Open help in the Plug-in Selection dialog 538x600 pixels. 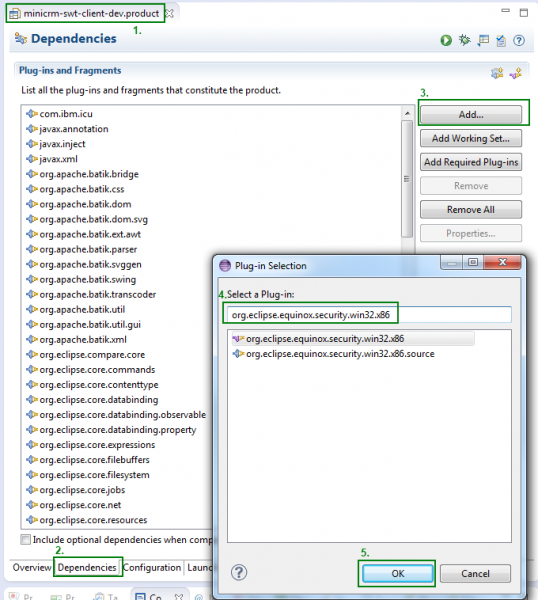point(239,572)
